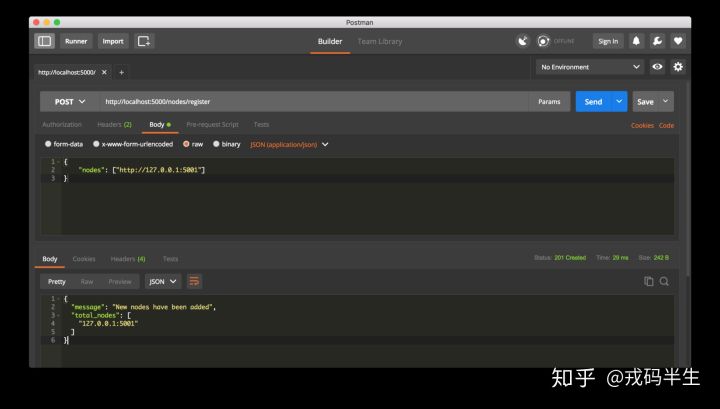Open notifications bell icon
720x409 pixels.
(x=636, y=41)
